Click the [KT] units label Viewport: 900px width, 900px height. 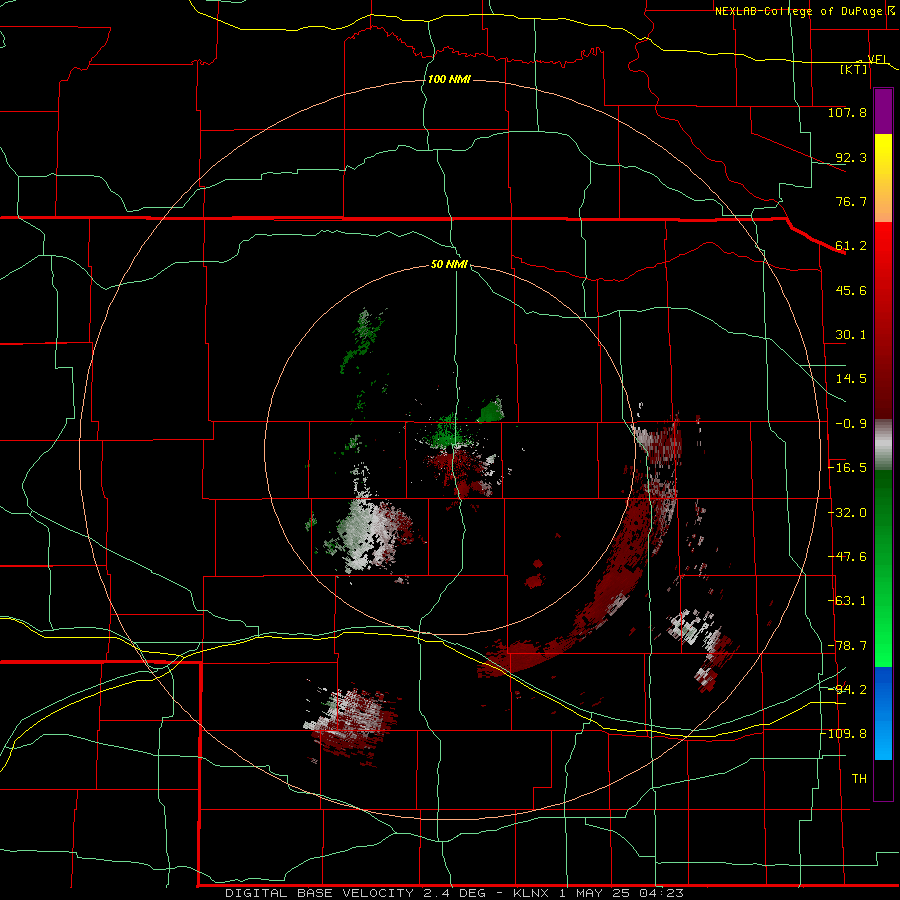click(x=854, y=69)
